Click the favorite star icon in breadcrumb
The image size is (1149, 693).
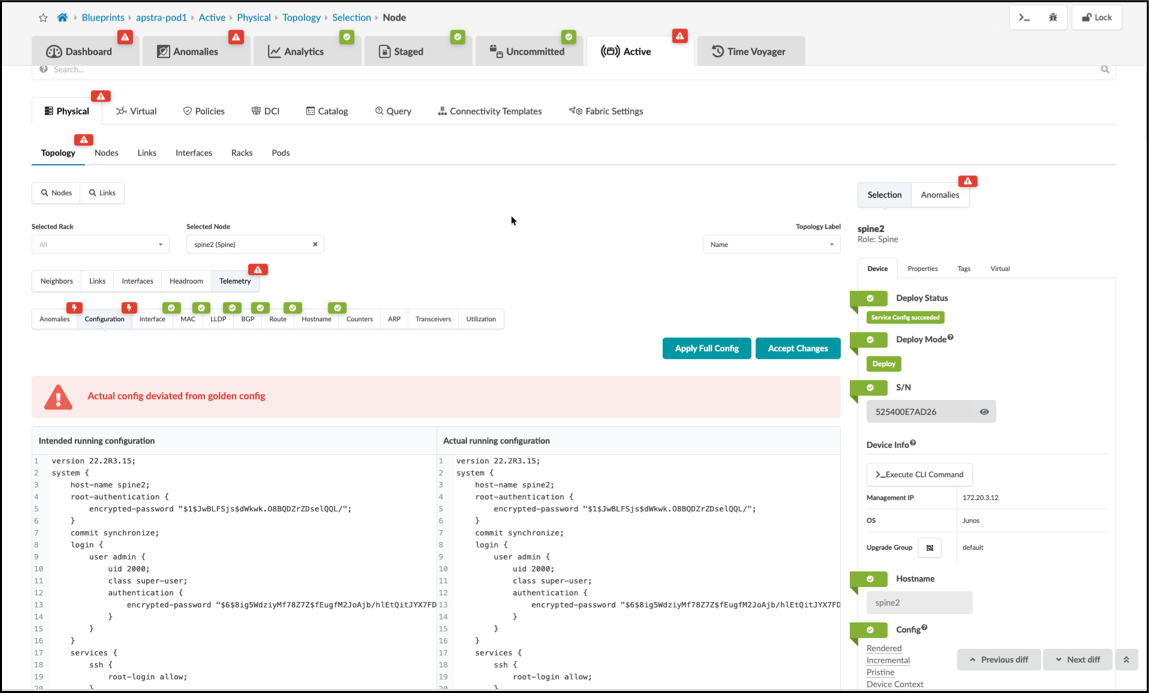tap(43, 18)
